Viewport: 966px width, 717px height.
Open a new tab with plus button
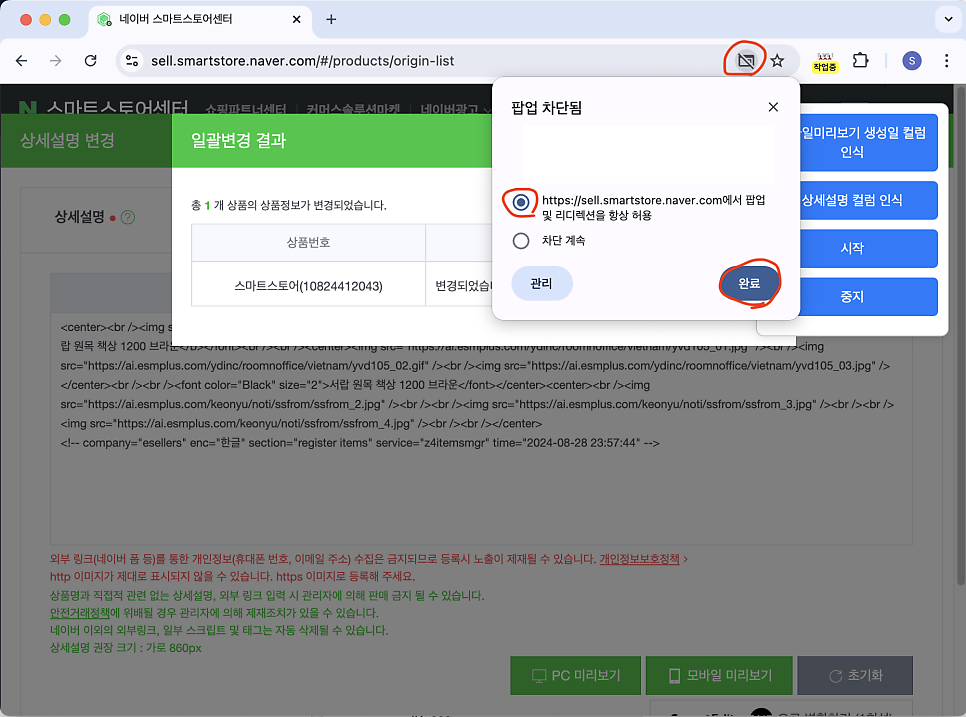pyautogui.click(x=331, y=19)
